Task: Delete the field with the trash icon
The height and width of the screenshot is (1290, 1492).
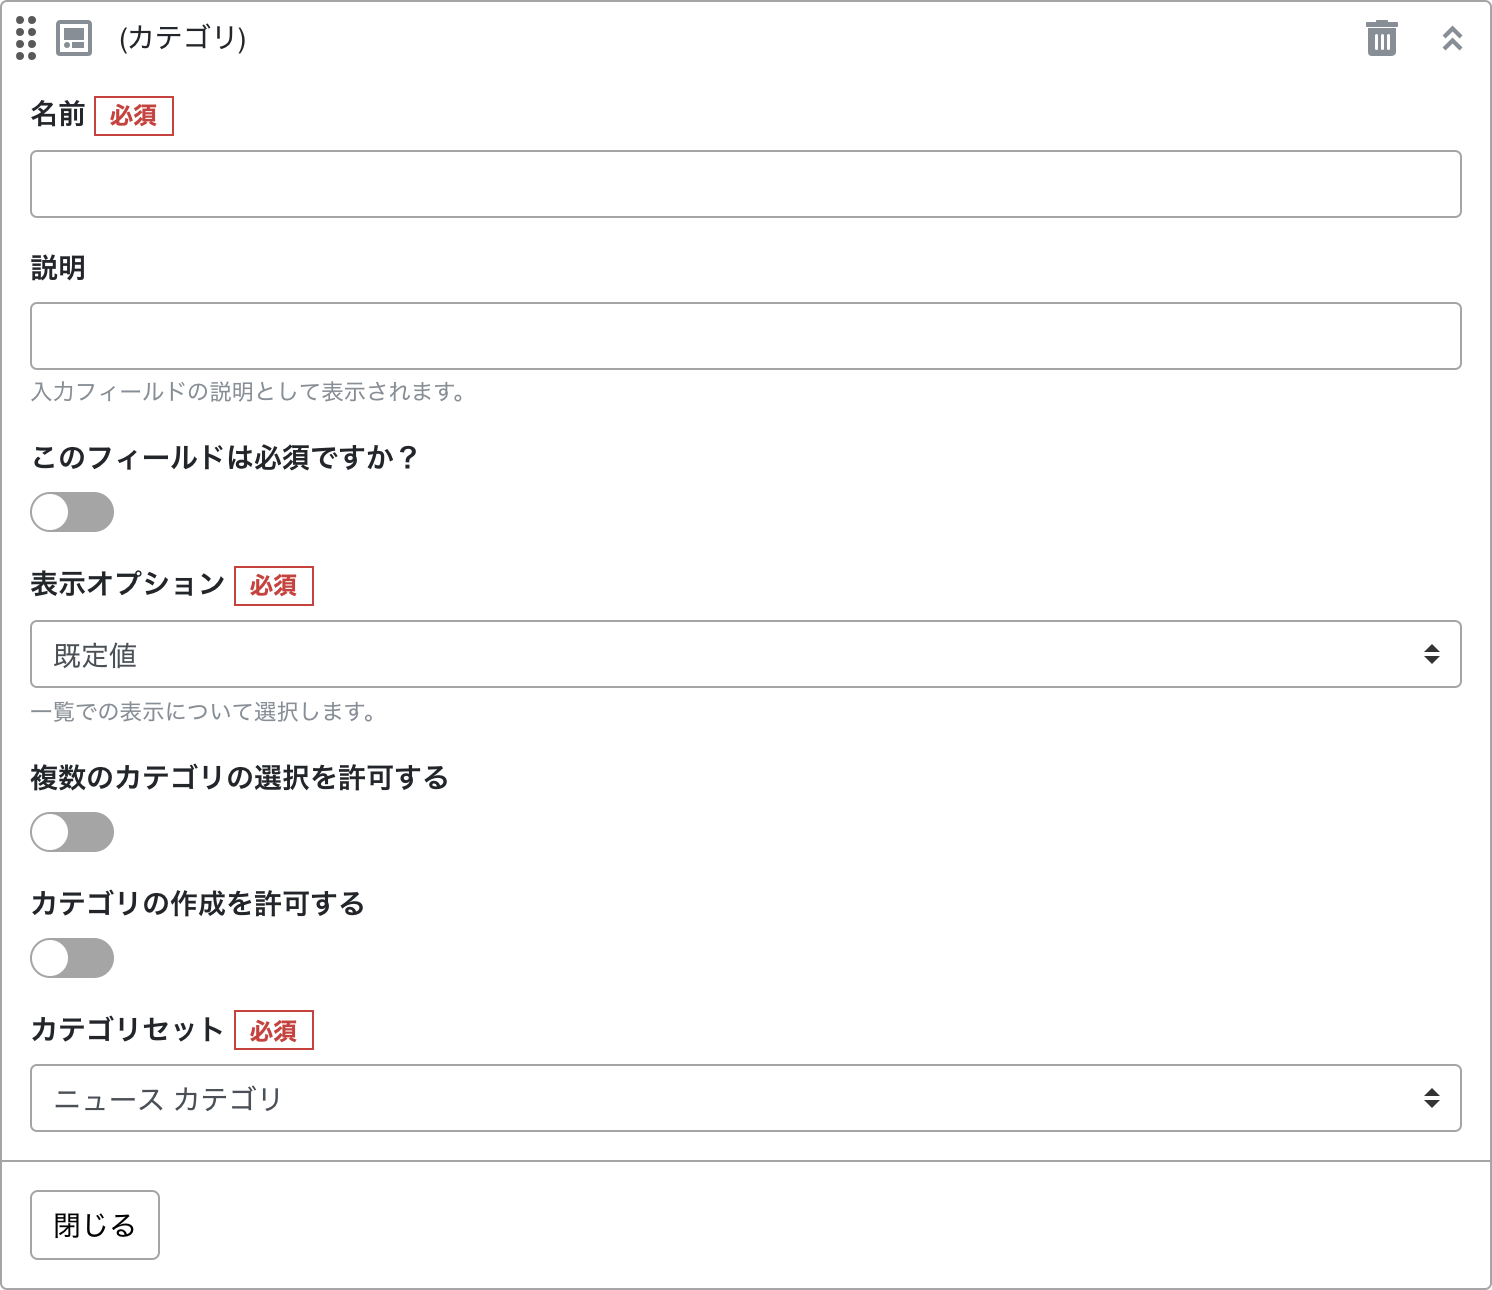Action: point(1381,38)
